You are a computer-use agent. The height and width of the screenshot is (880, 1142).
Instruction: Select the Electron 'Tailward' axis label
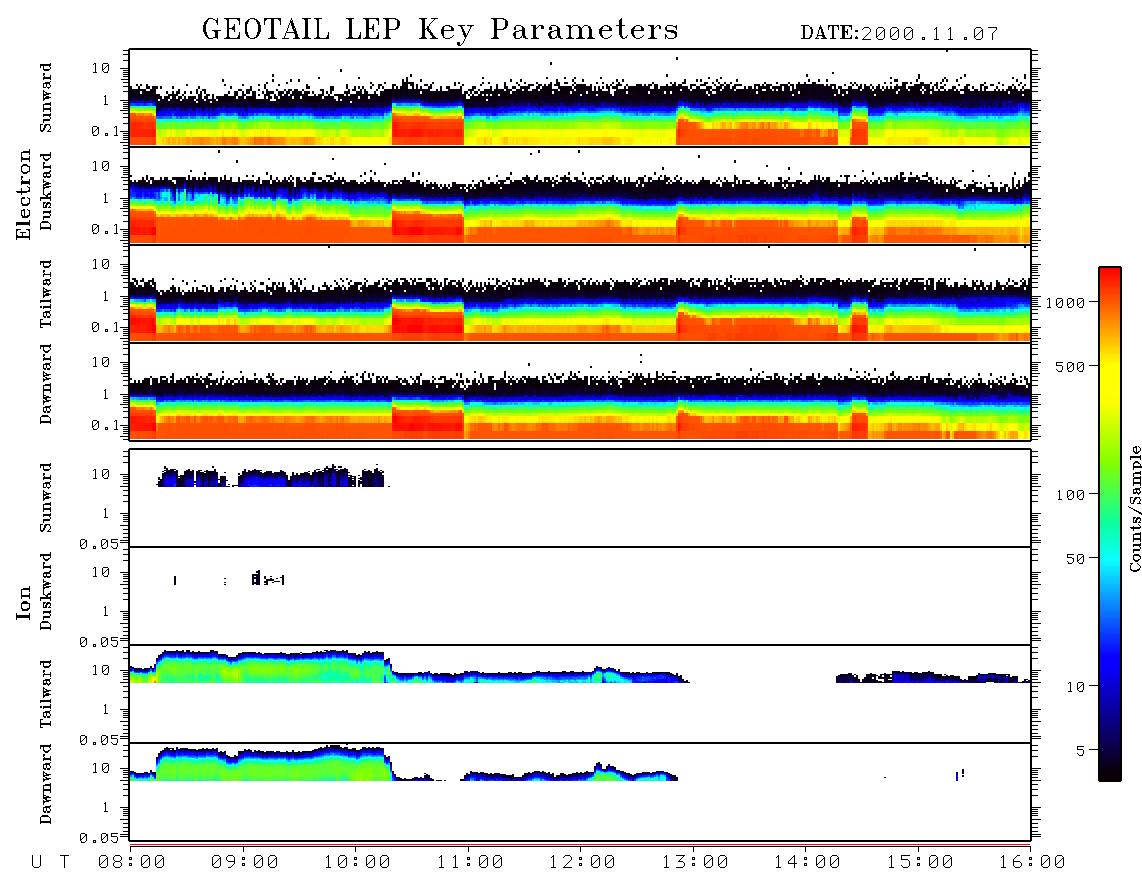(x=46, y=294)
